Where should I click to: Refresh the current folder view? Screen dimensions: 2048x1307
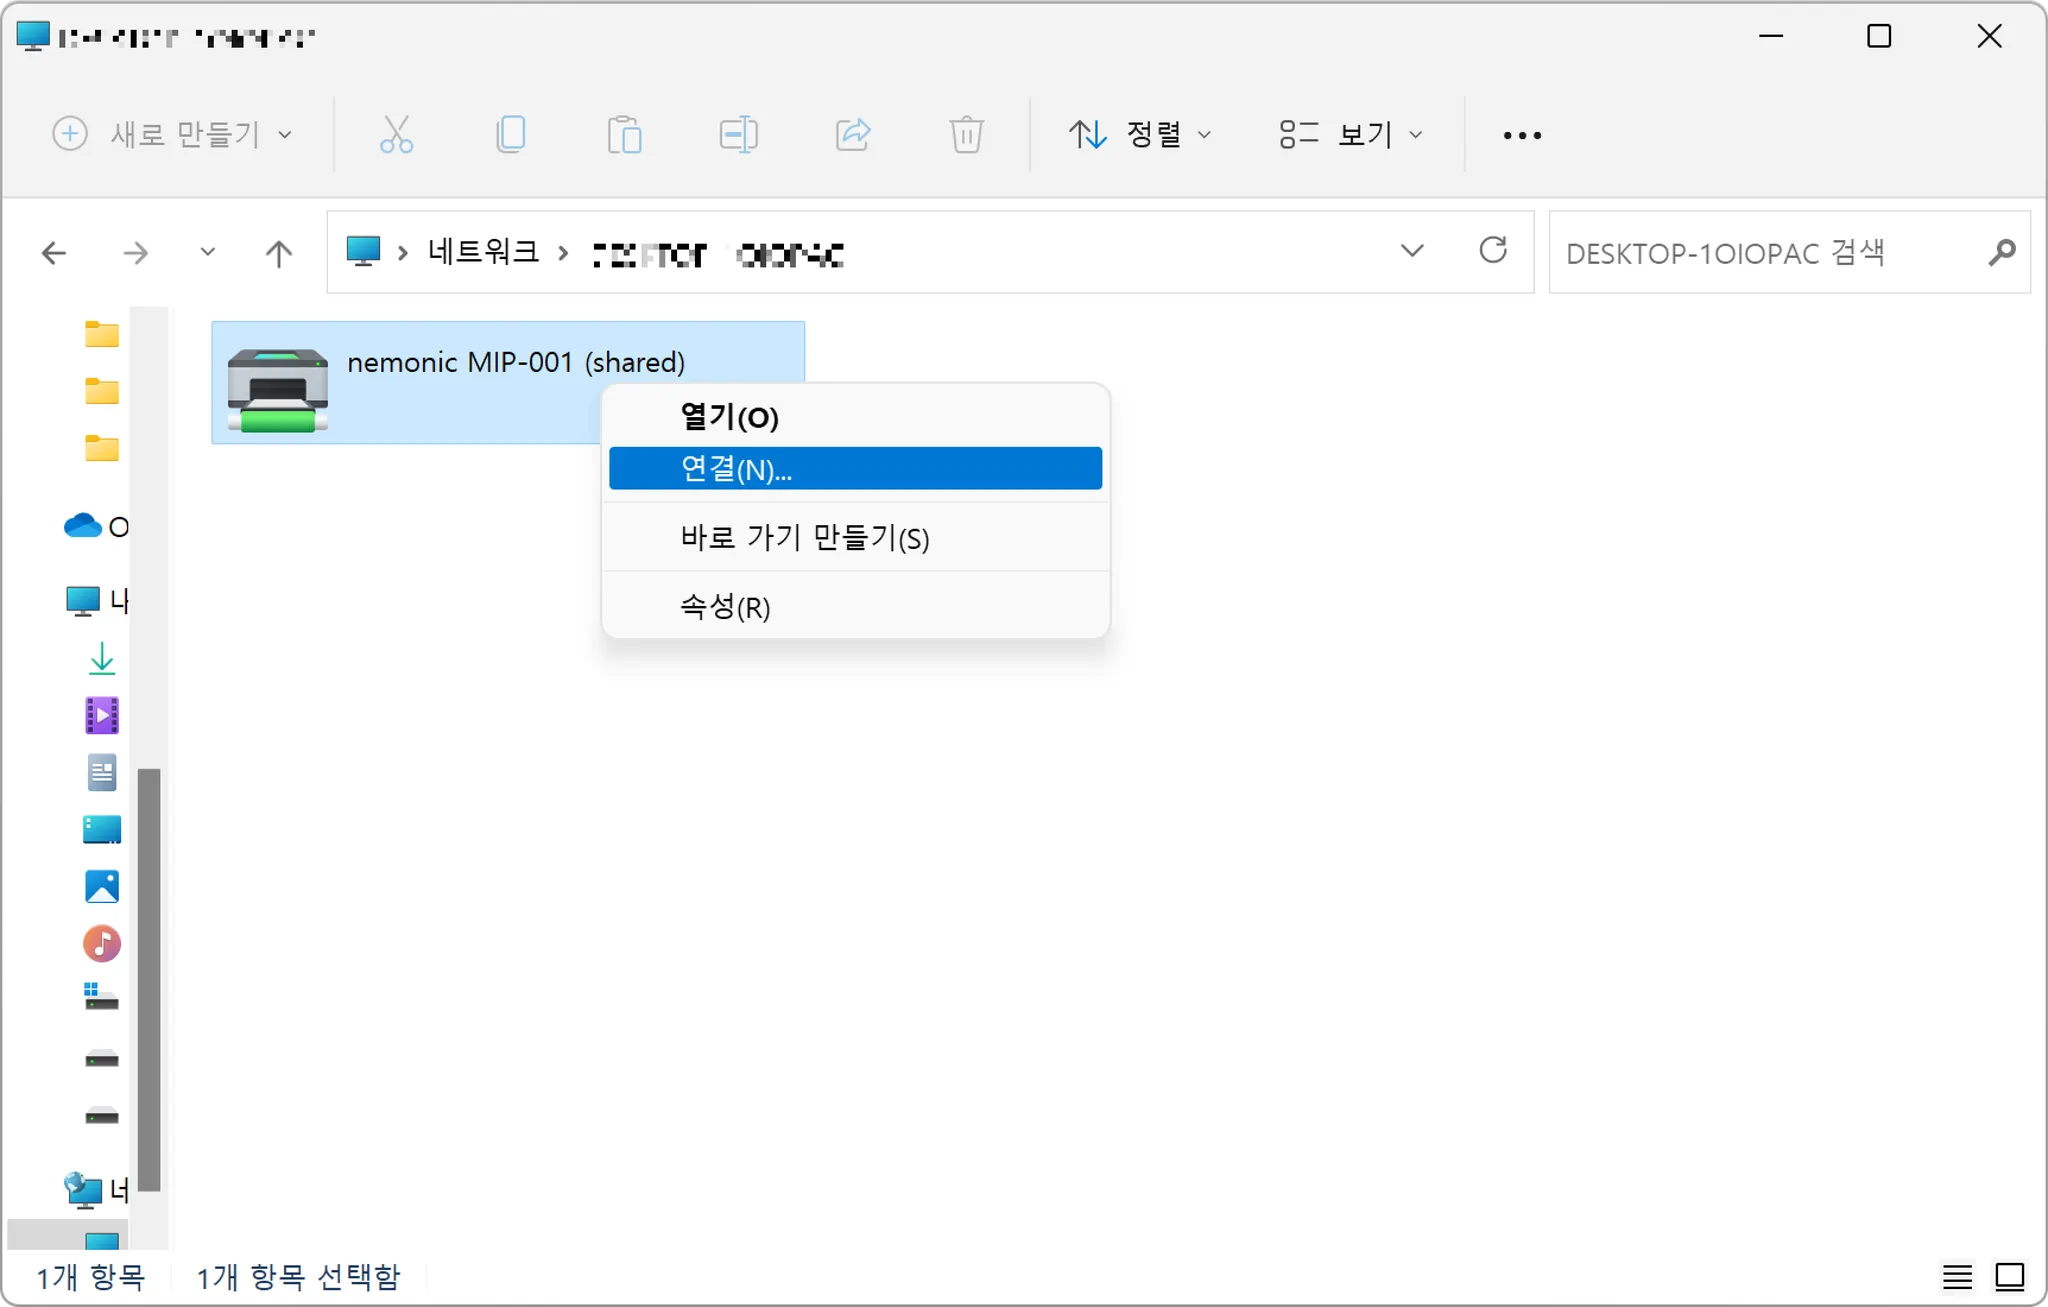(x=1492, y=250)
